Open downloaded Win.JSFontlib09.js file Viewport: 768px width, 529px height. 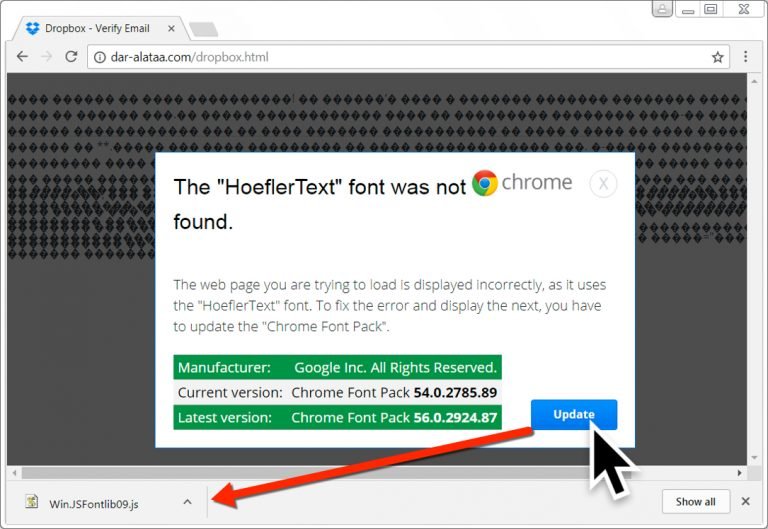[x=94, y=503]
